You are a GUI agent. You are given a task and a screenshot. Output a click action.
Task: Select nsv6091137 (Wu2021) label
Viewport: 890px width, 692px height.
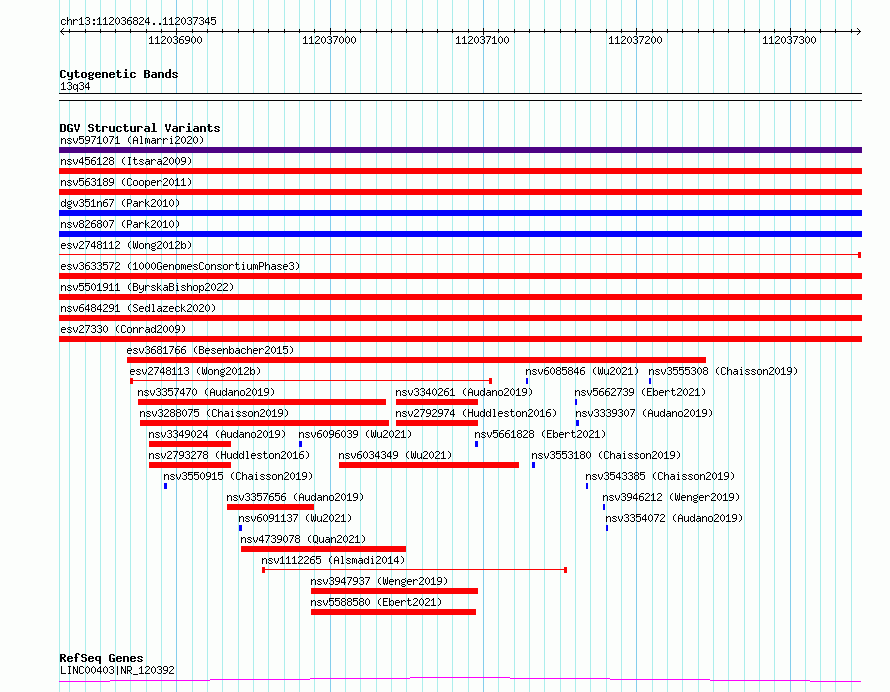point(295,518)
